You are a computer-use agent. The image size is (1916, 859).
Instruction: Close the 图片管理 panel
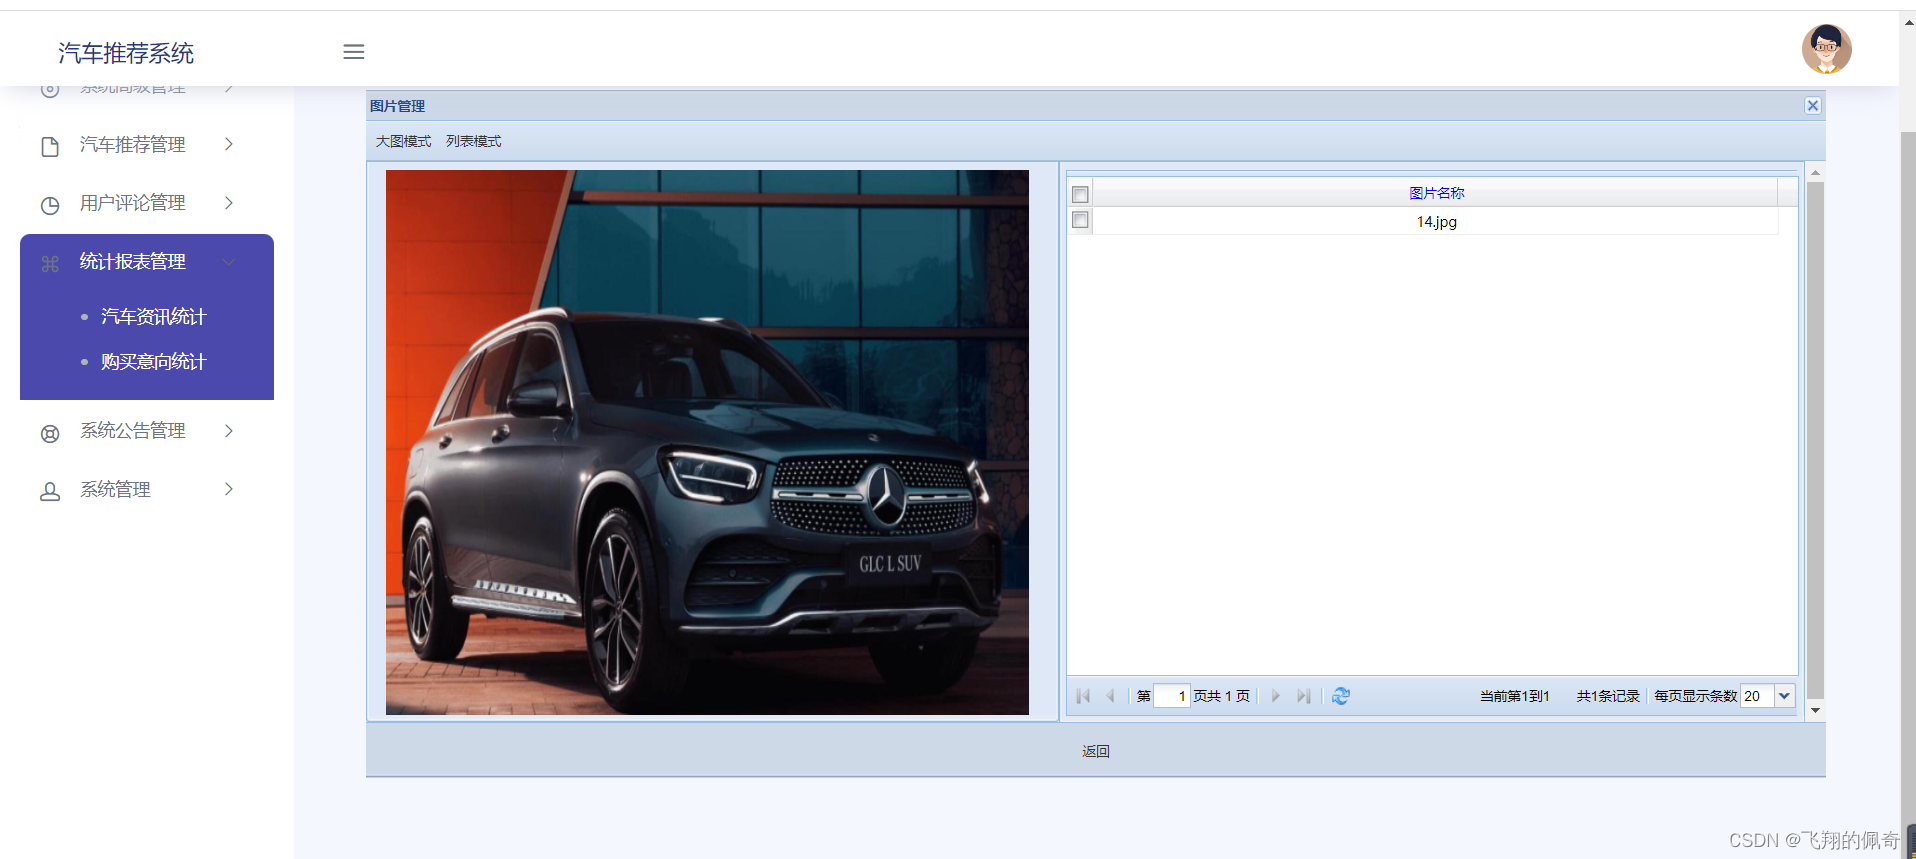point(1812,106)
